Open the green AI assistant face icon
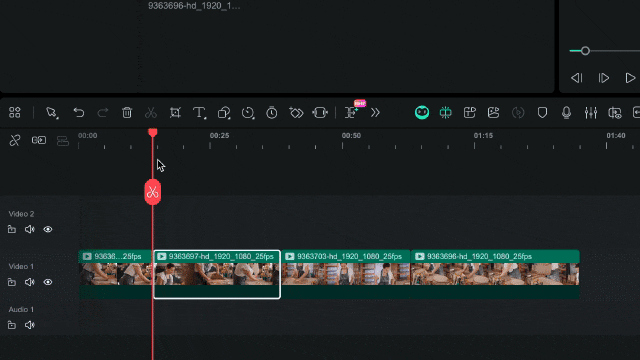The width and height of the screenshot is (640, 360). tap(422, 112)
